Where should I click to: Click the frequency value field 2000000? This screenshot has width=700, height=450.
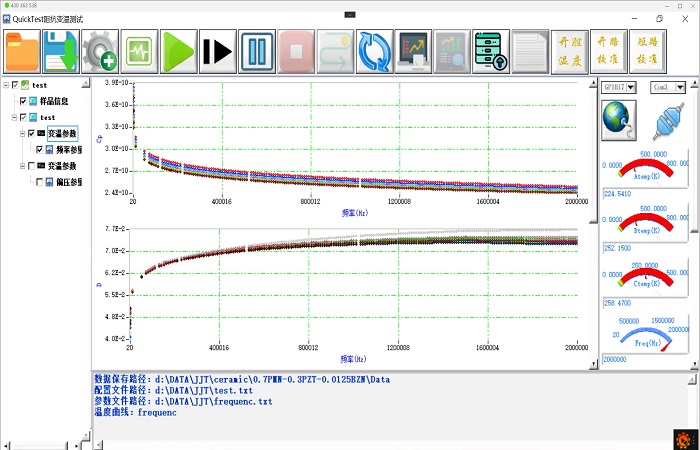(644, 359)
